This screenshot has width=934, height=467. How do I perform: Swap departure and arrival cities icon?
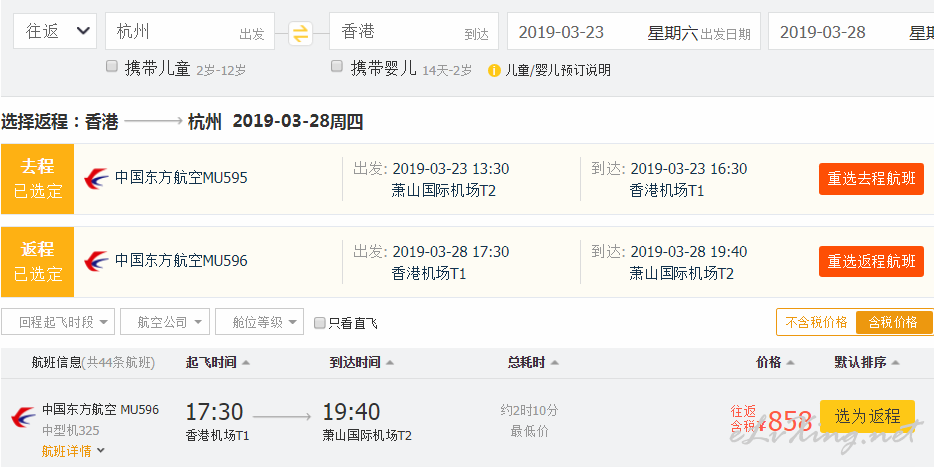pyautogui.click(x=301, y=33)
